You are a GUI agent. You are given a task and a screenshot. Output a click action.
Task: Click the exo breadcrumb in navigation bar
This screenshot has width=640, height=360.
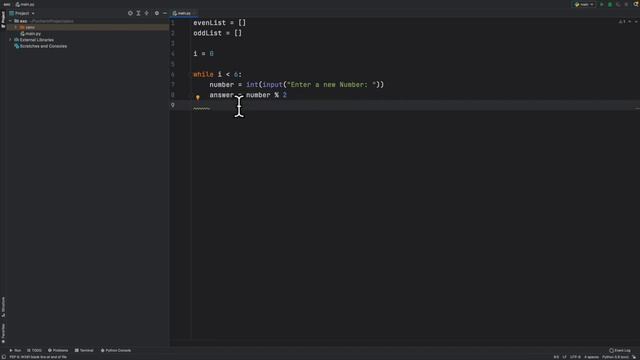point(7,4)
